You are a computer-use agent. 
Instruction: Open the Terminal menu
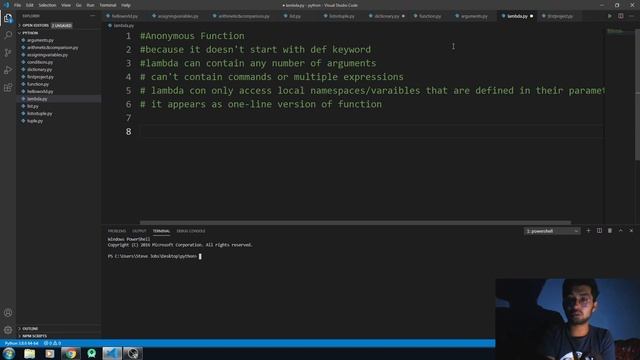[108, 5]
